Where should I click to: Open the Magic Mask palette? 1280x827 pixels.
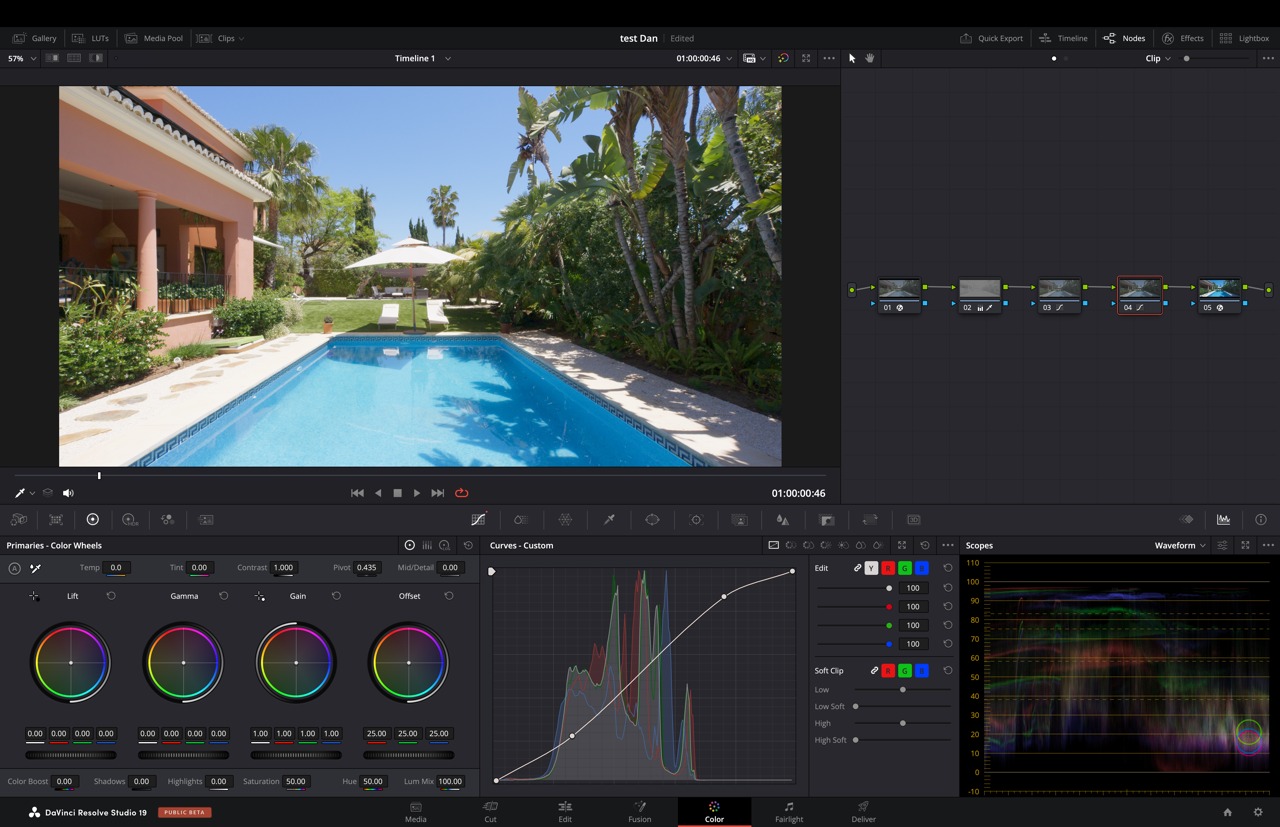coord(739,520)
